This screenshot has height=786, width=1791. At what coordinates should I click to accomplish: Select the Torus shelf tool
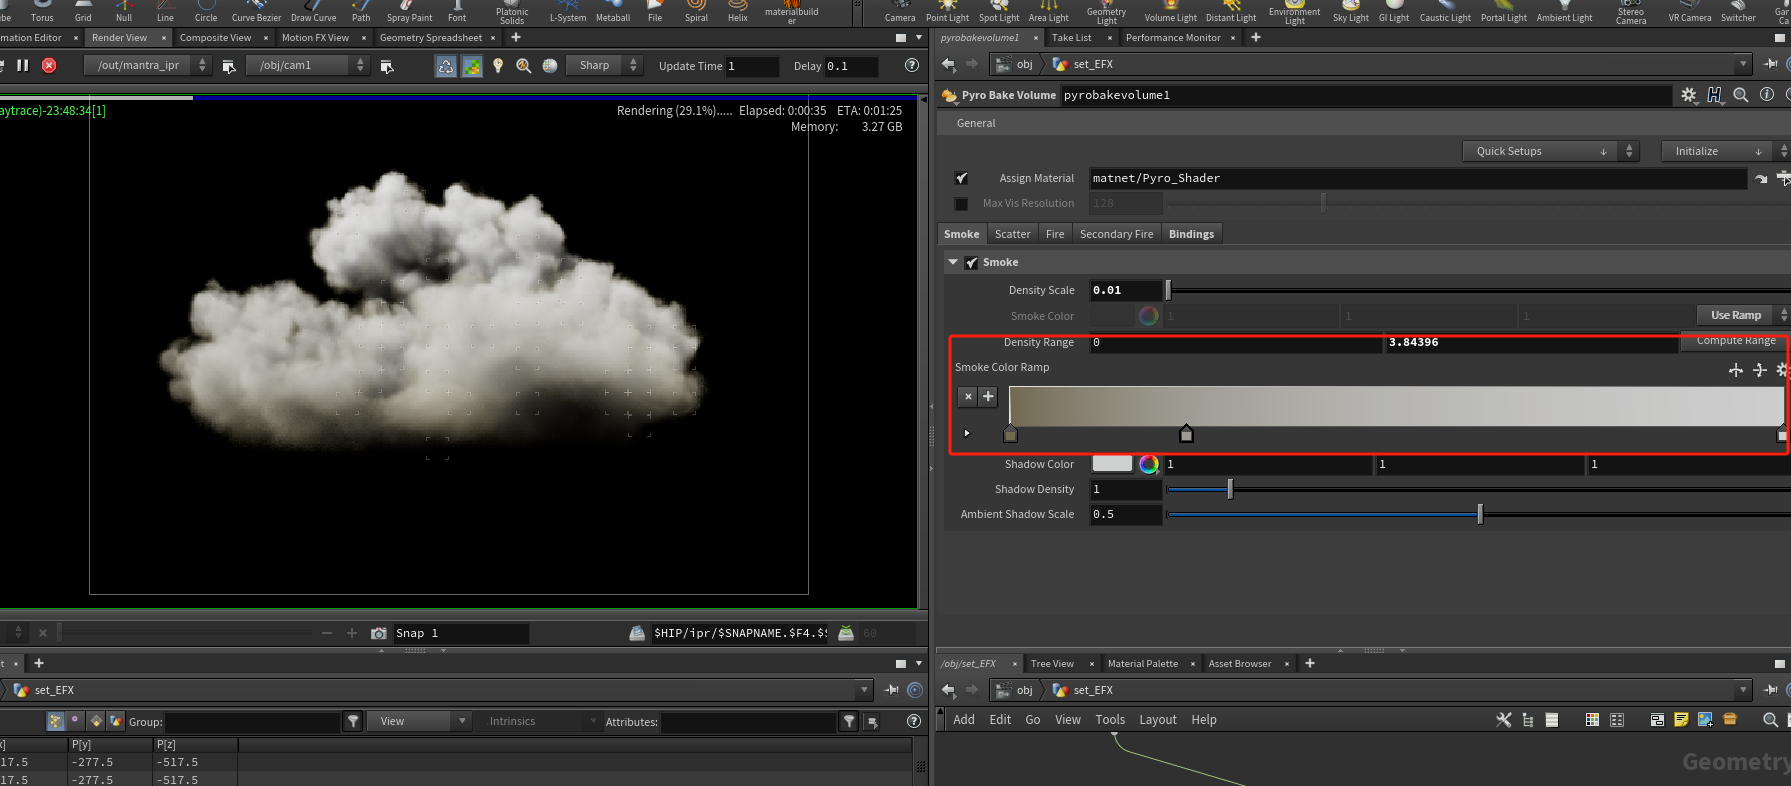click(42, 12)
